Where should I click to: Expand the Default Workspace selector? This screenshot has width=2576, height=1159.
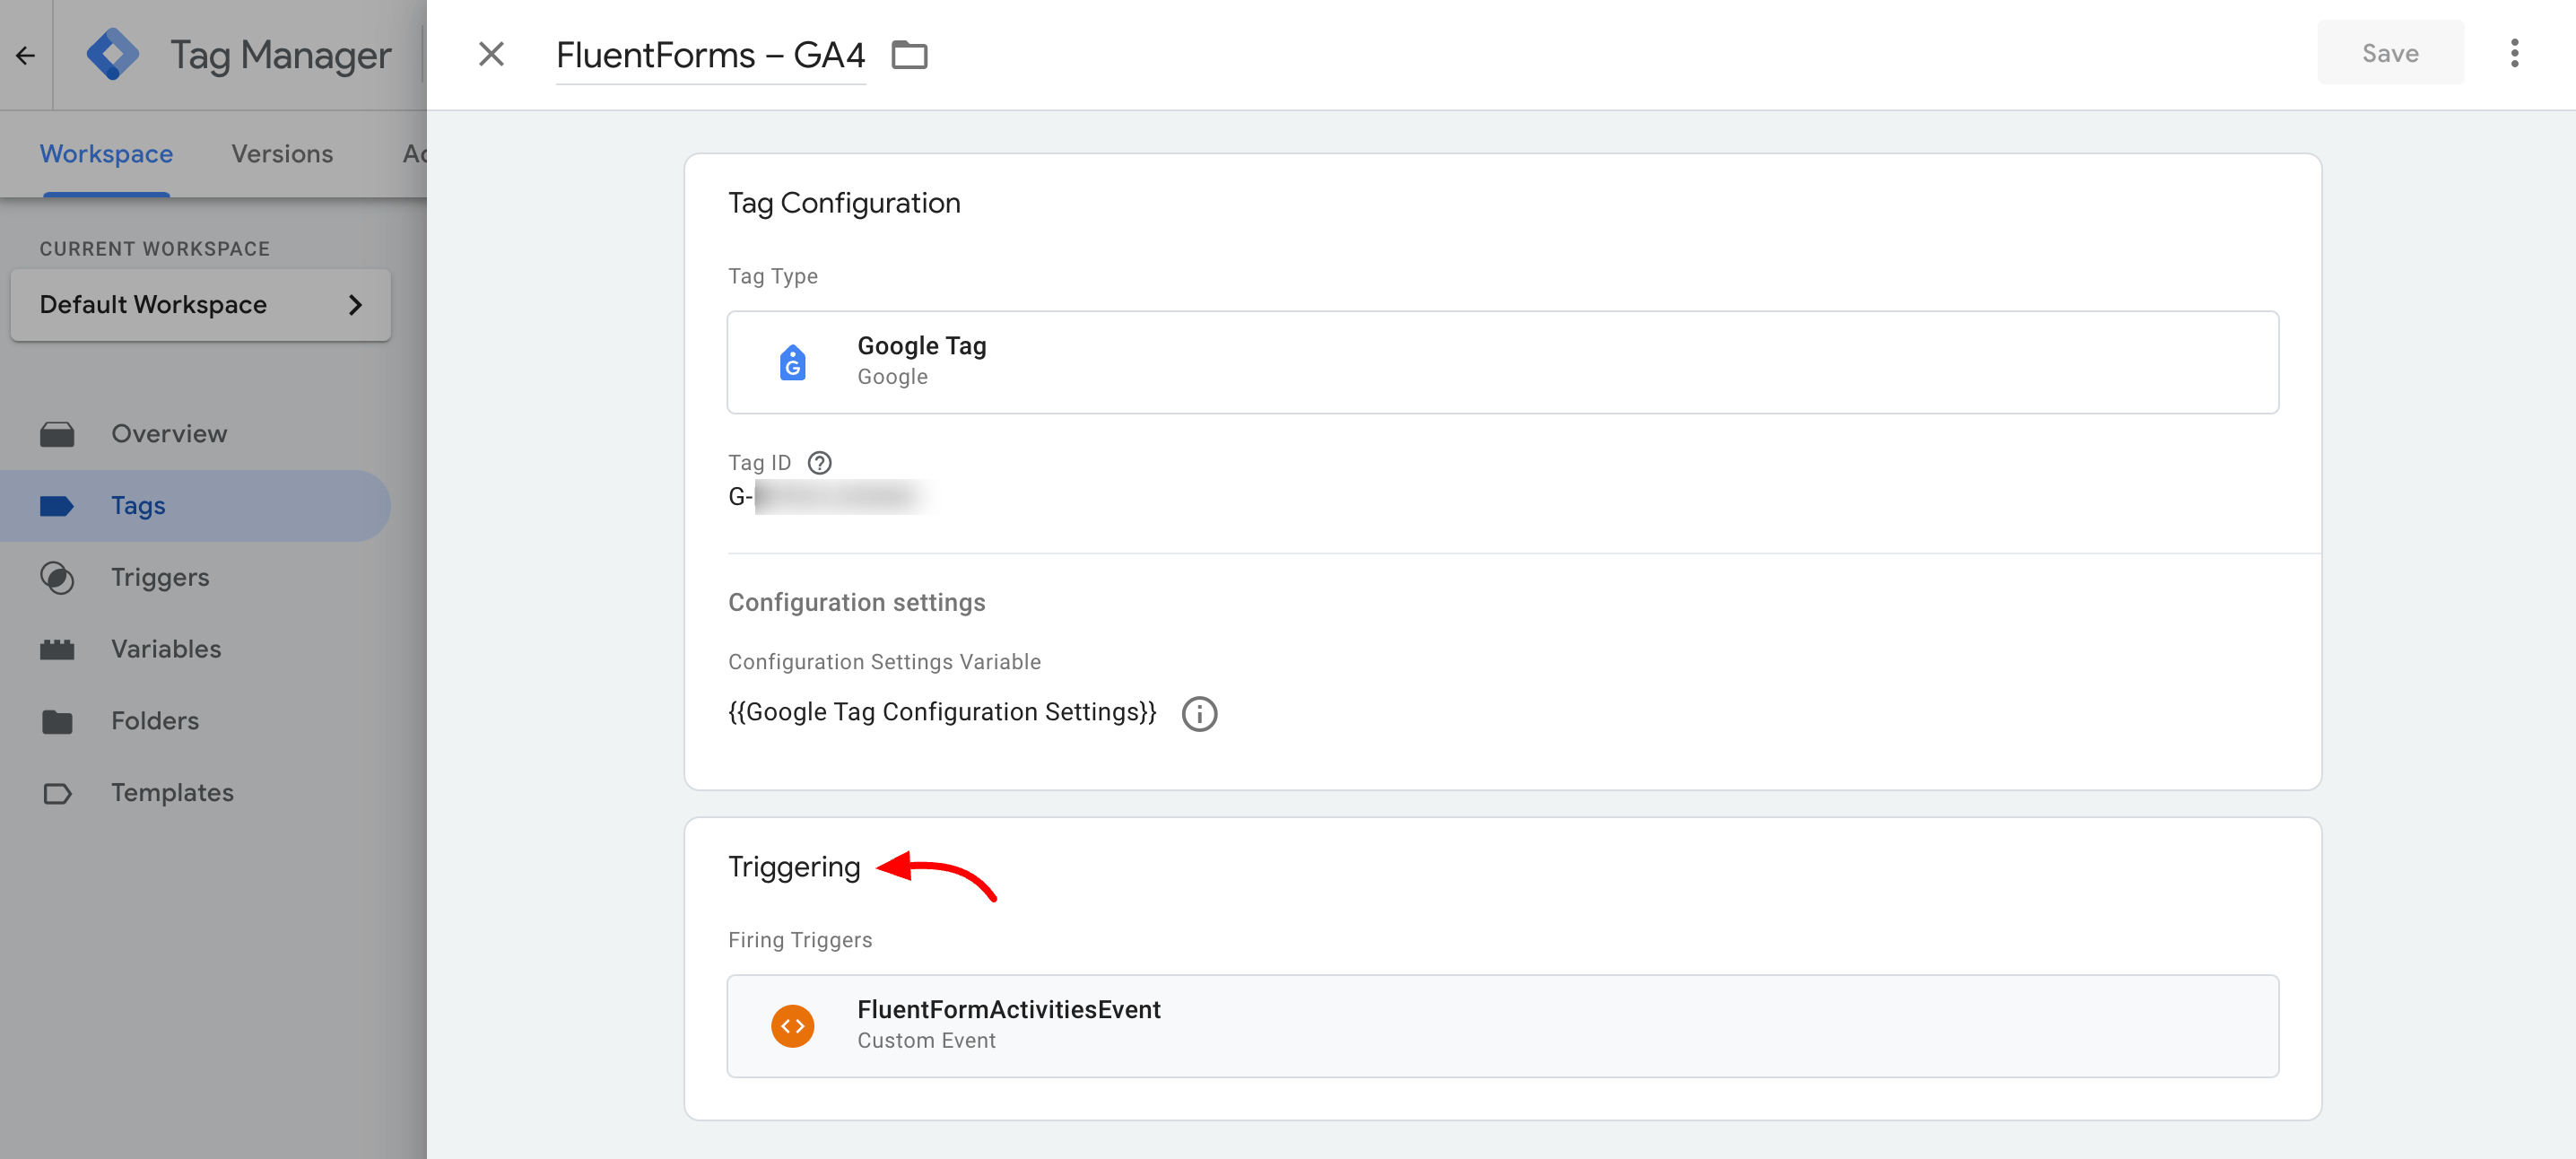click(200, 305)
